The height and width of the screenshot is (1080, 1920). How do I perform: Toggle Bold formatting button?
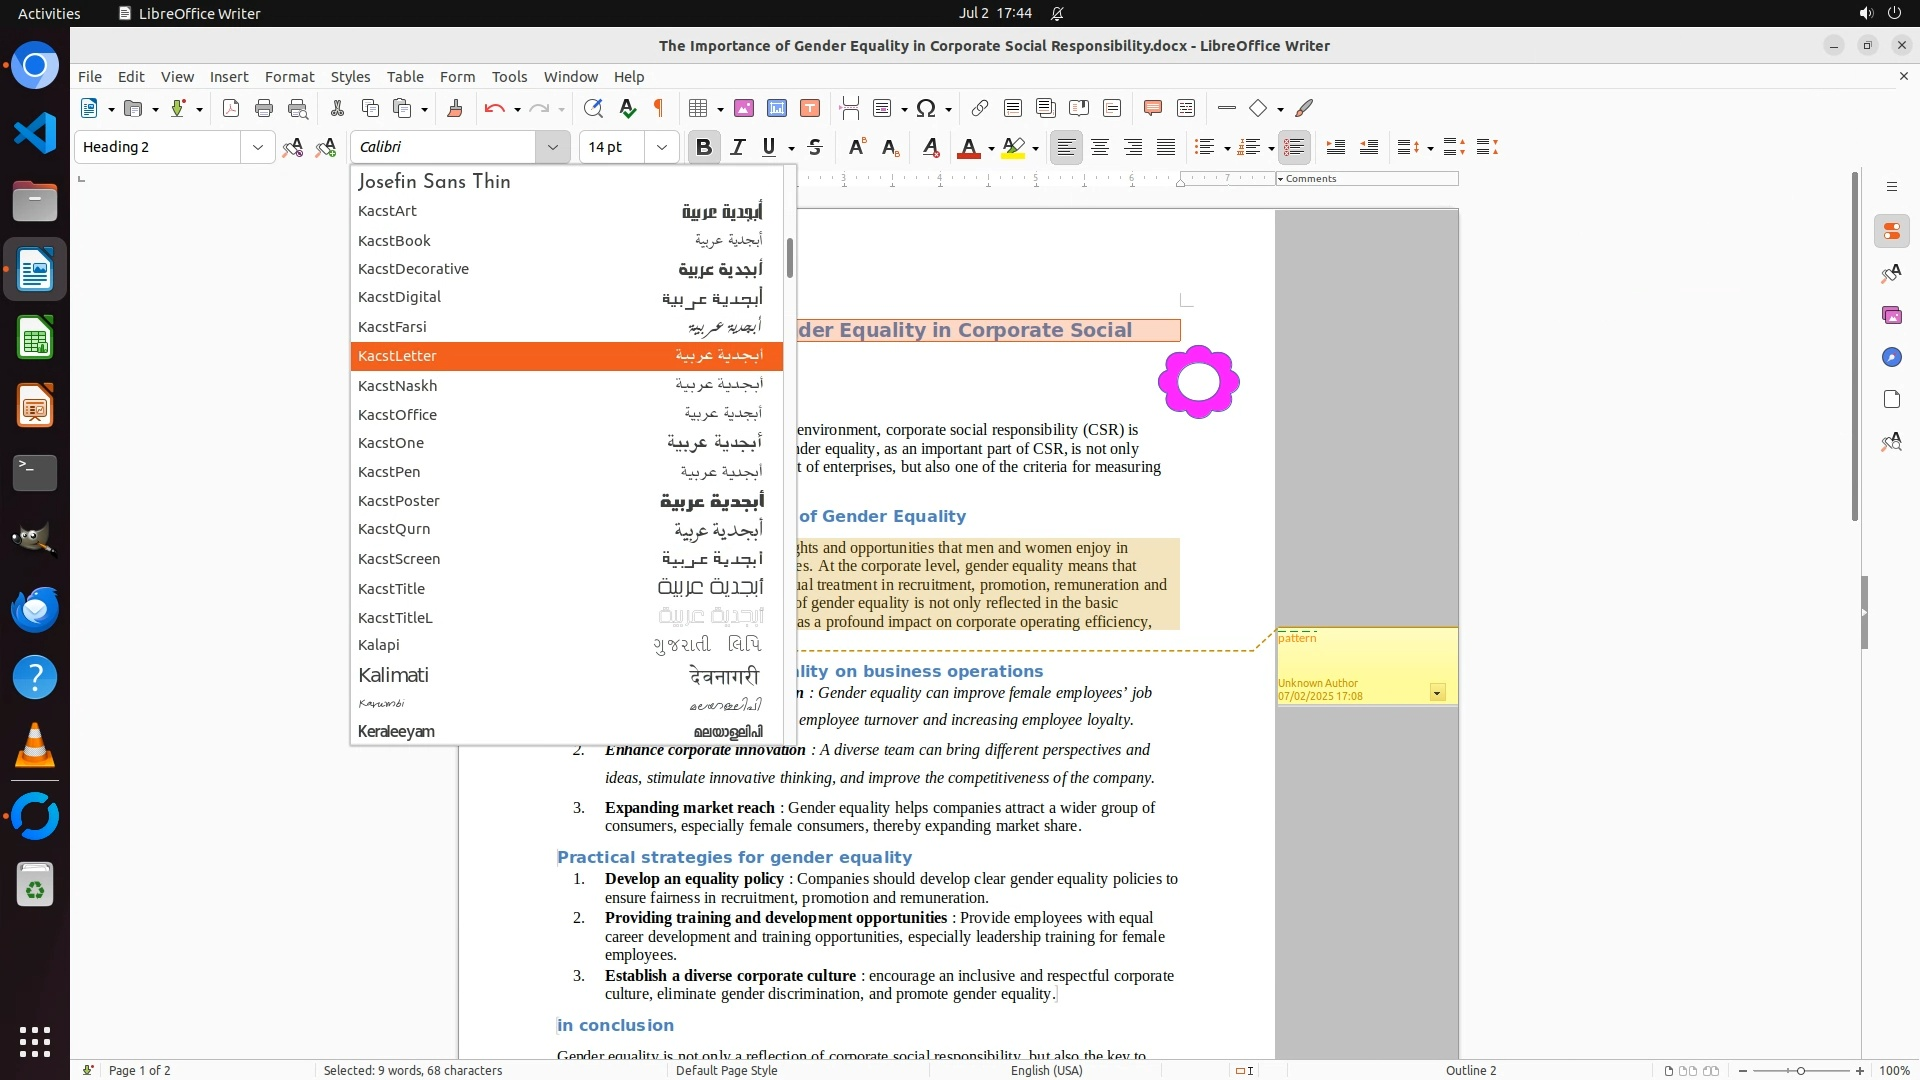[703, 147]
